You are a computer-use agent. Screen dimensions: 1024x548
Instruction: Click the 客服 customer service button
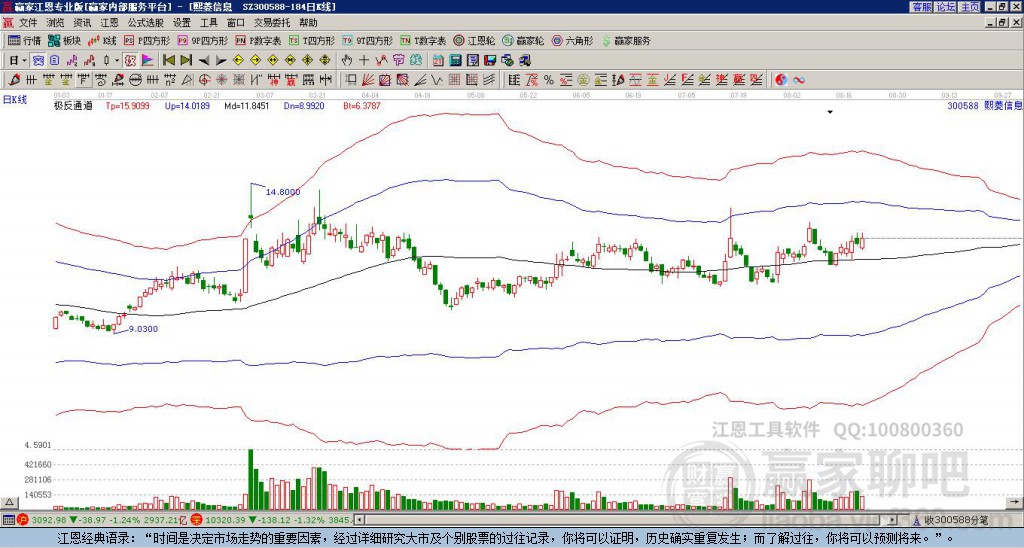click(x=922, y=7)
